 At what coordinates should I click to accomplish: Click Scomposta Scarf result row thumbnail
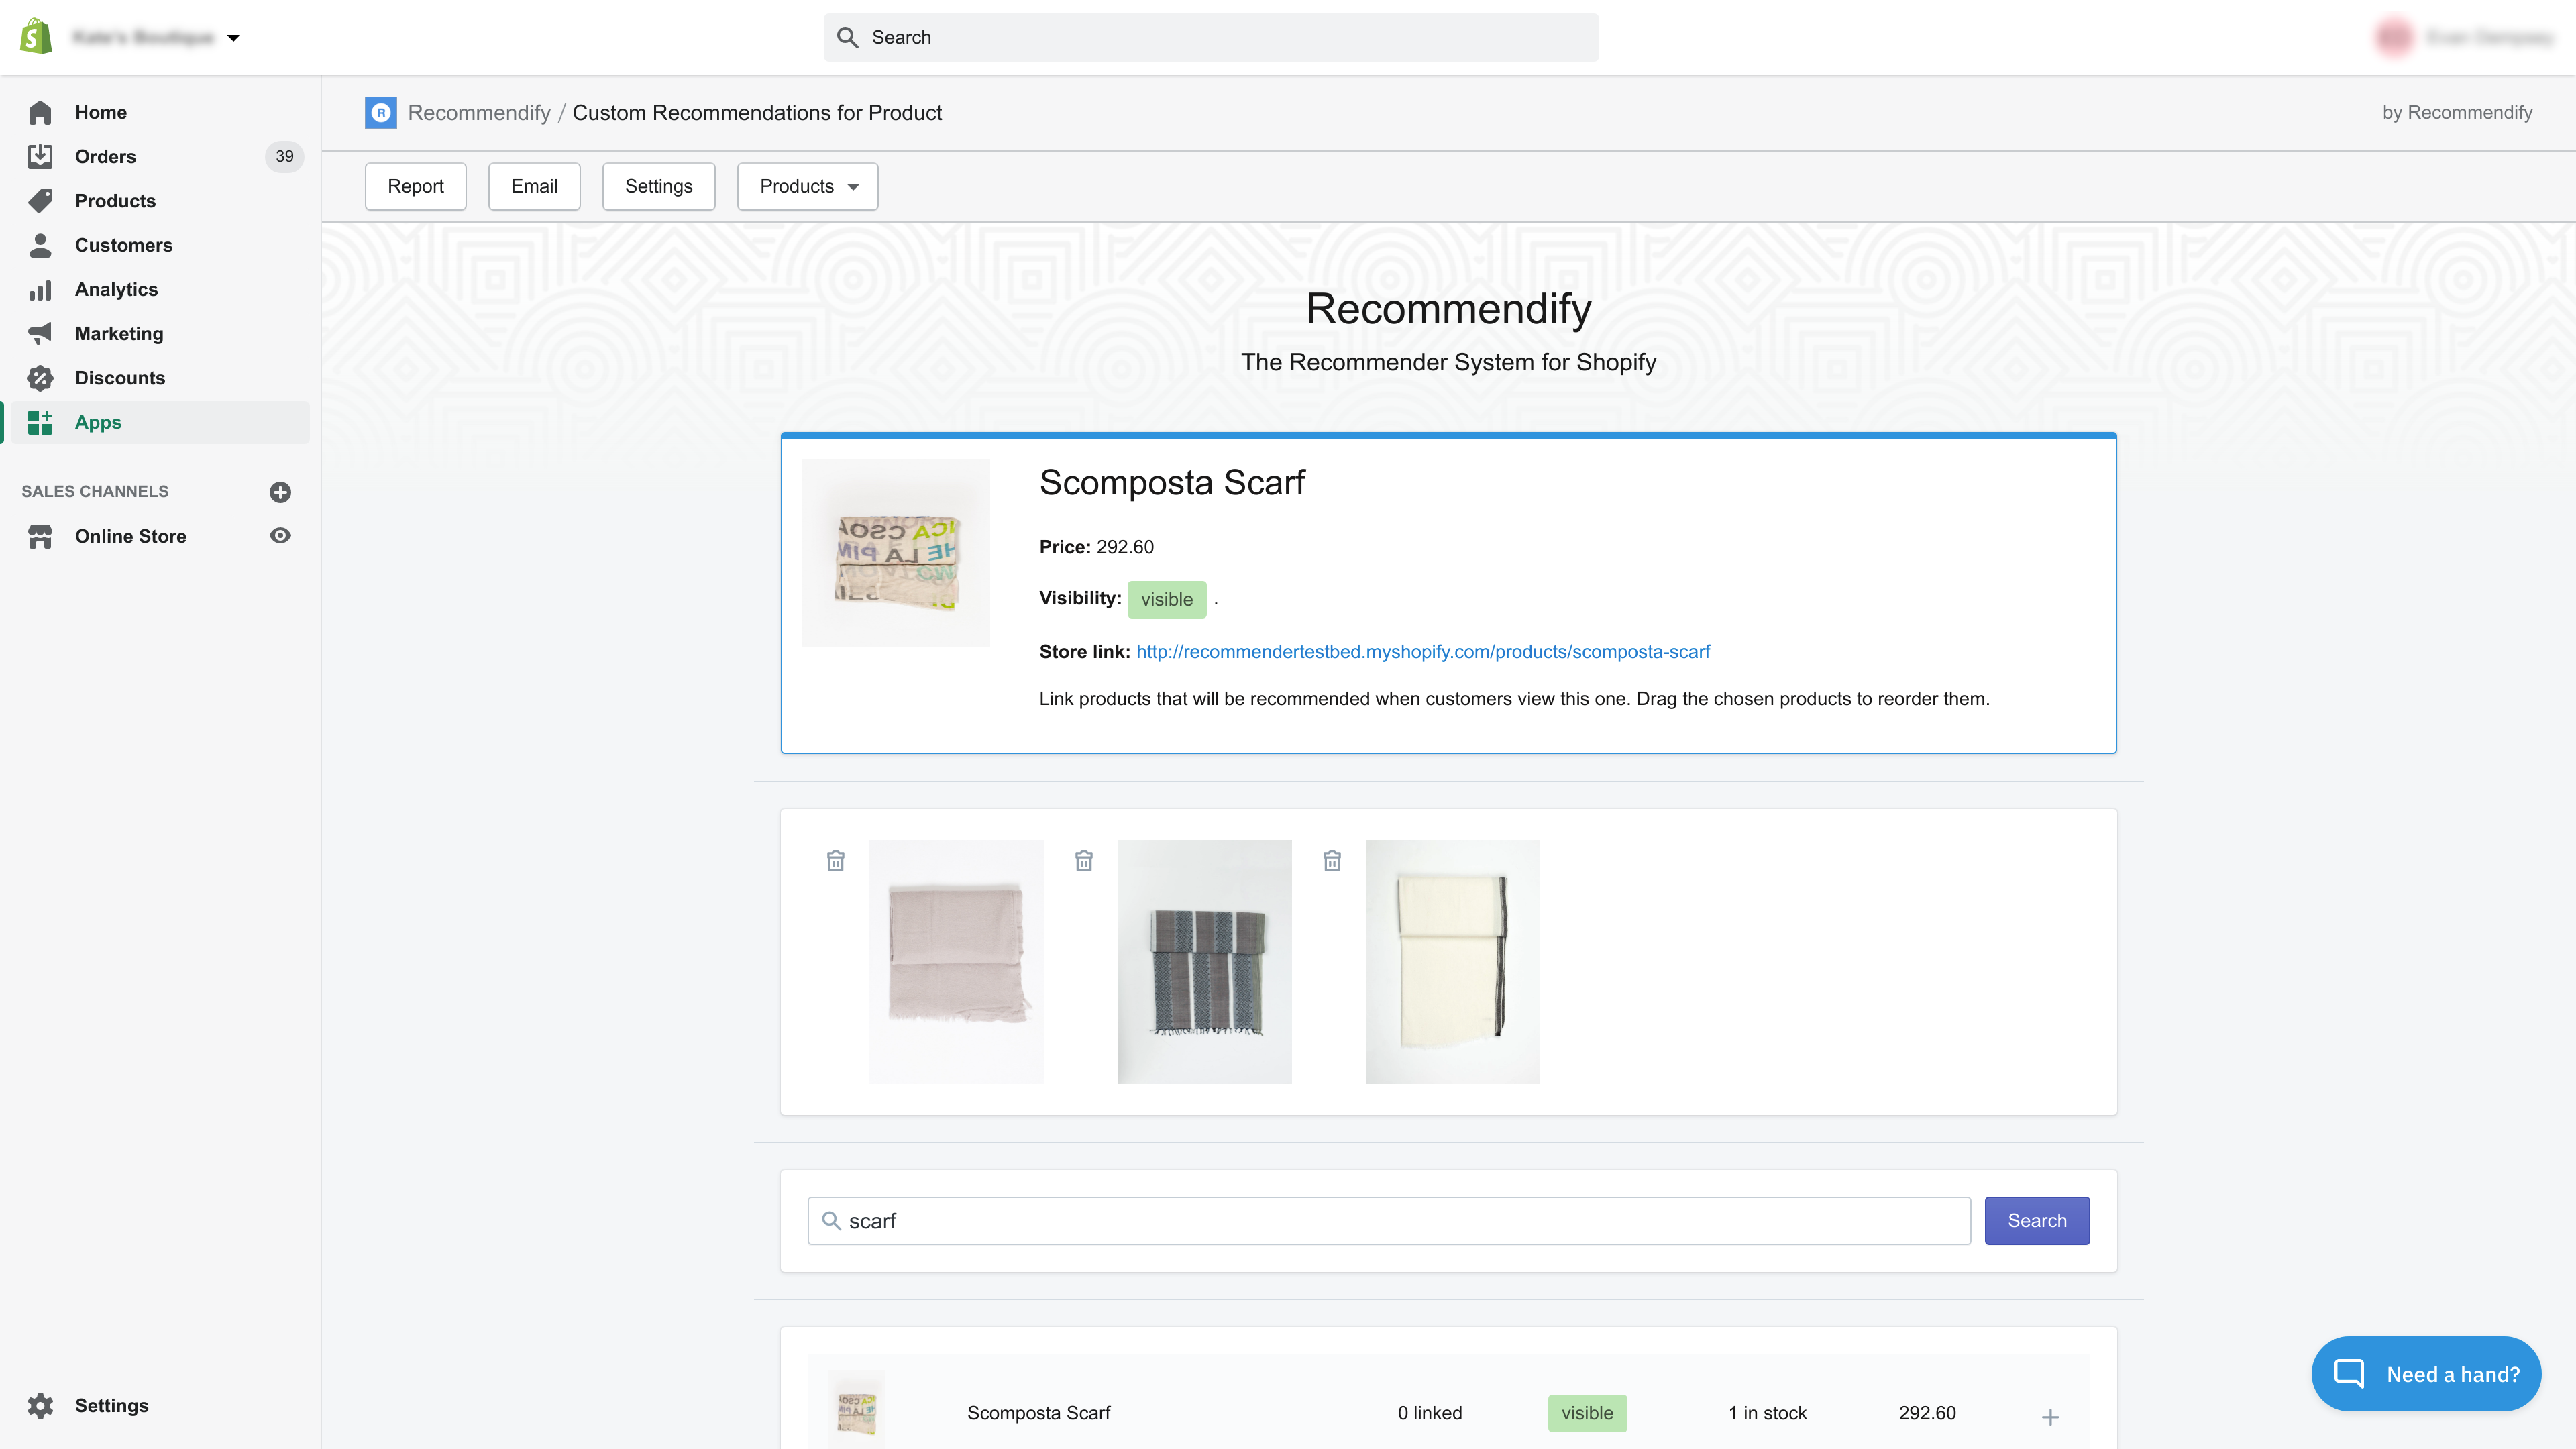coord(856,1410)
